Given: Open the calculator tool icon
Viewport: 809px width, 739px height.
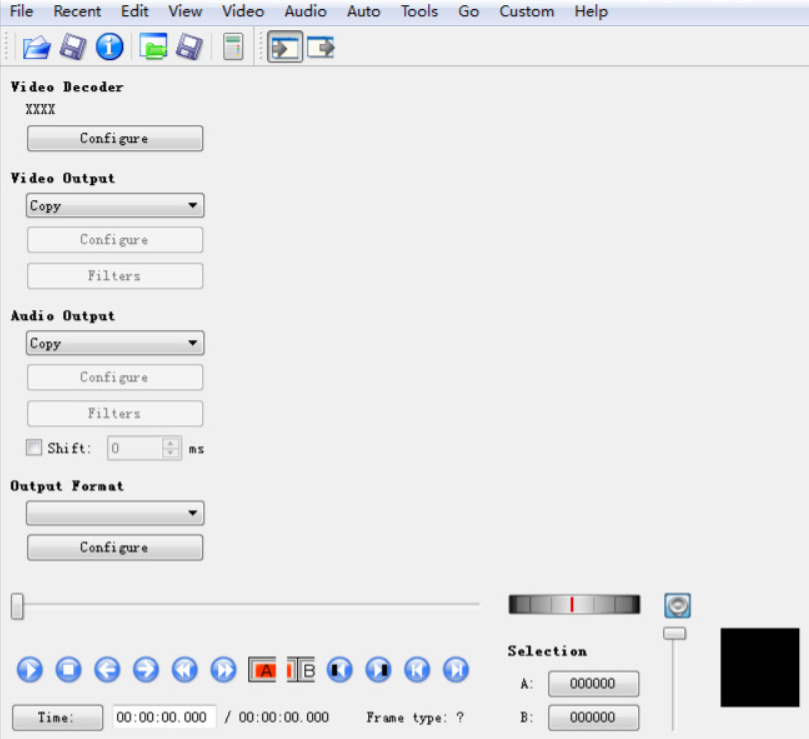Looking at the screenshot, I should pos(233,47).
